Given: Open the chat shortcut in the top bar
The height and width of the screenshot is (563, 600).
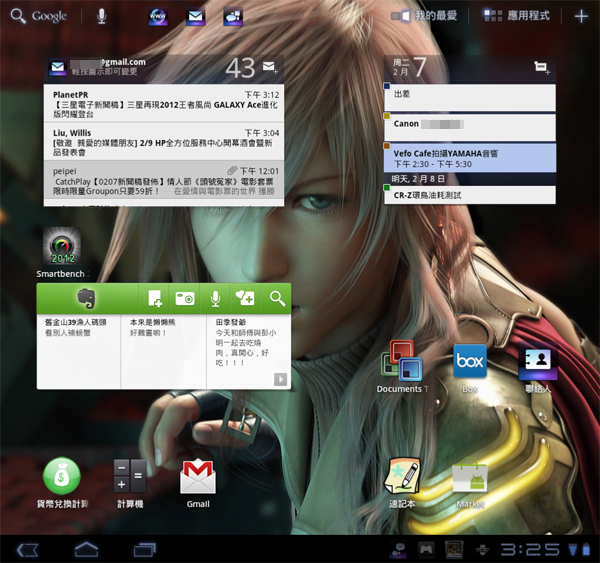Looking at the screenshot, I should point(233,16).
